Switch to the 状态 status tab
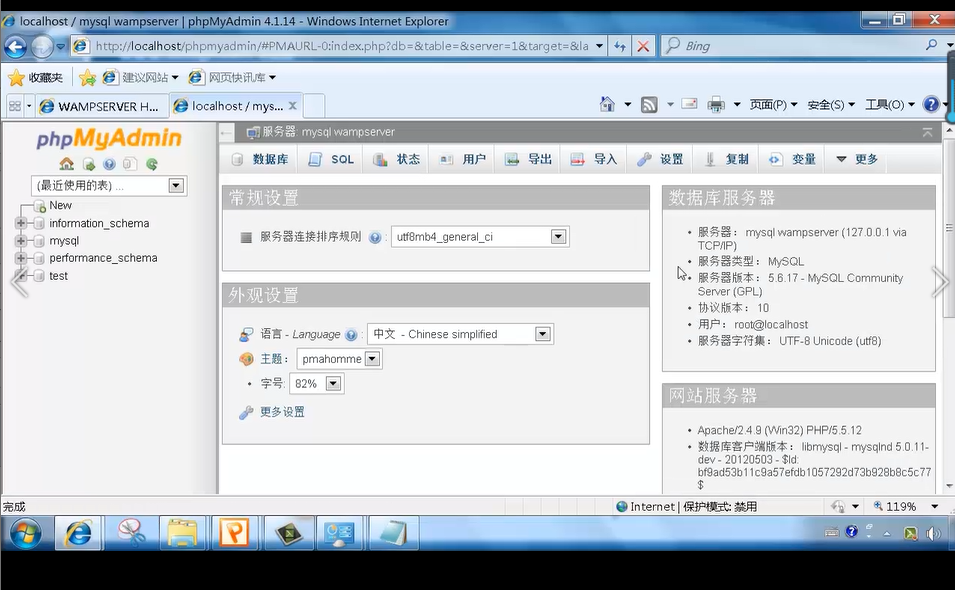Image resolution: width=955 pixels, height=590 pixels. 396,160
